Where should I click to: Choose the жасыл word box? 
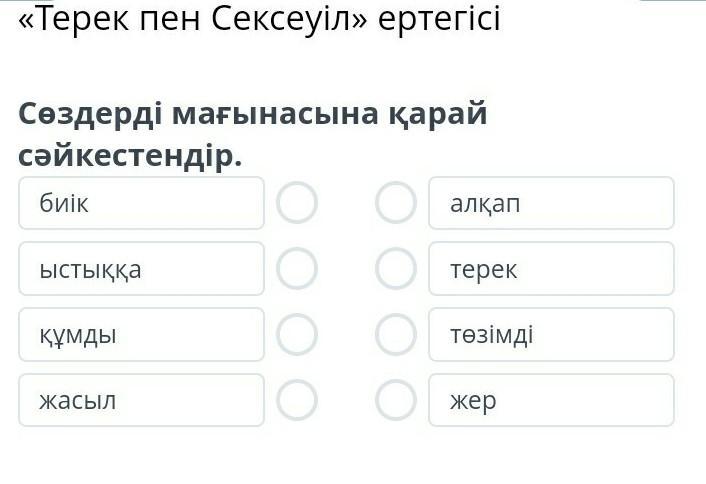(x=141, y=400)
